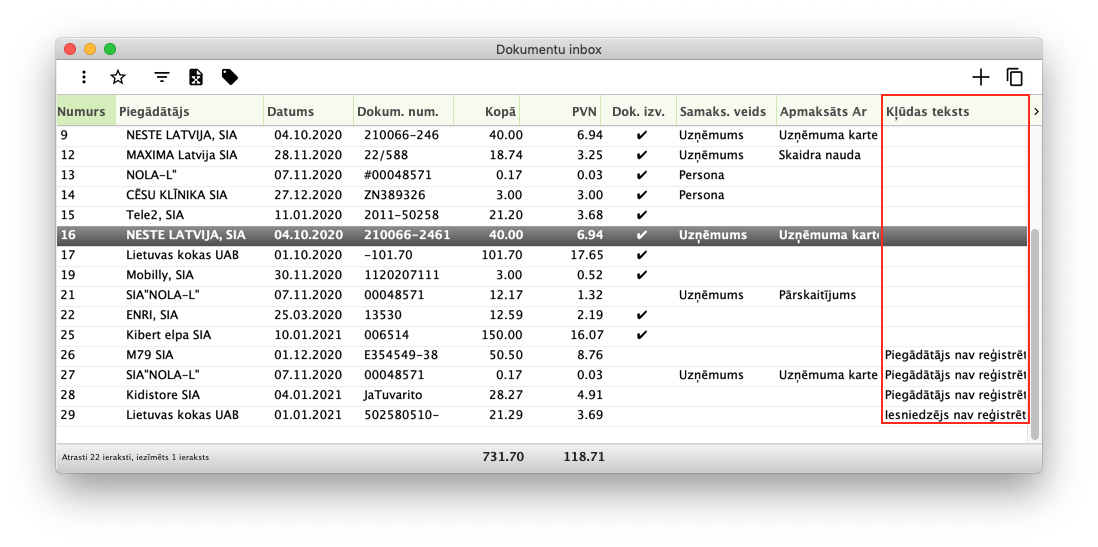Sort by the Datums column header
The width and height of the screenshot is (1098, 547).
[x=308, y=111]
